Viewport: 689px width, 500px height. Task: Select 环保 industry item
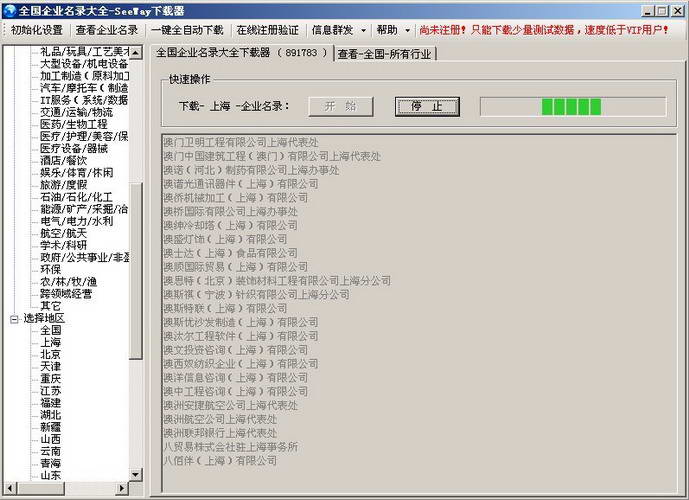51,269
